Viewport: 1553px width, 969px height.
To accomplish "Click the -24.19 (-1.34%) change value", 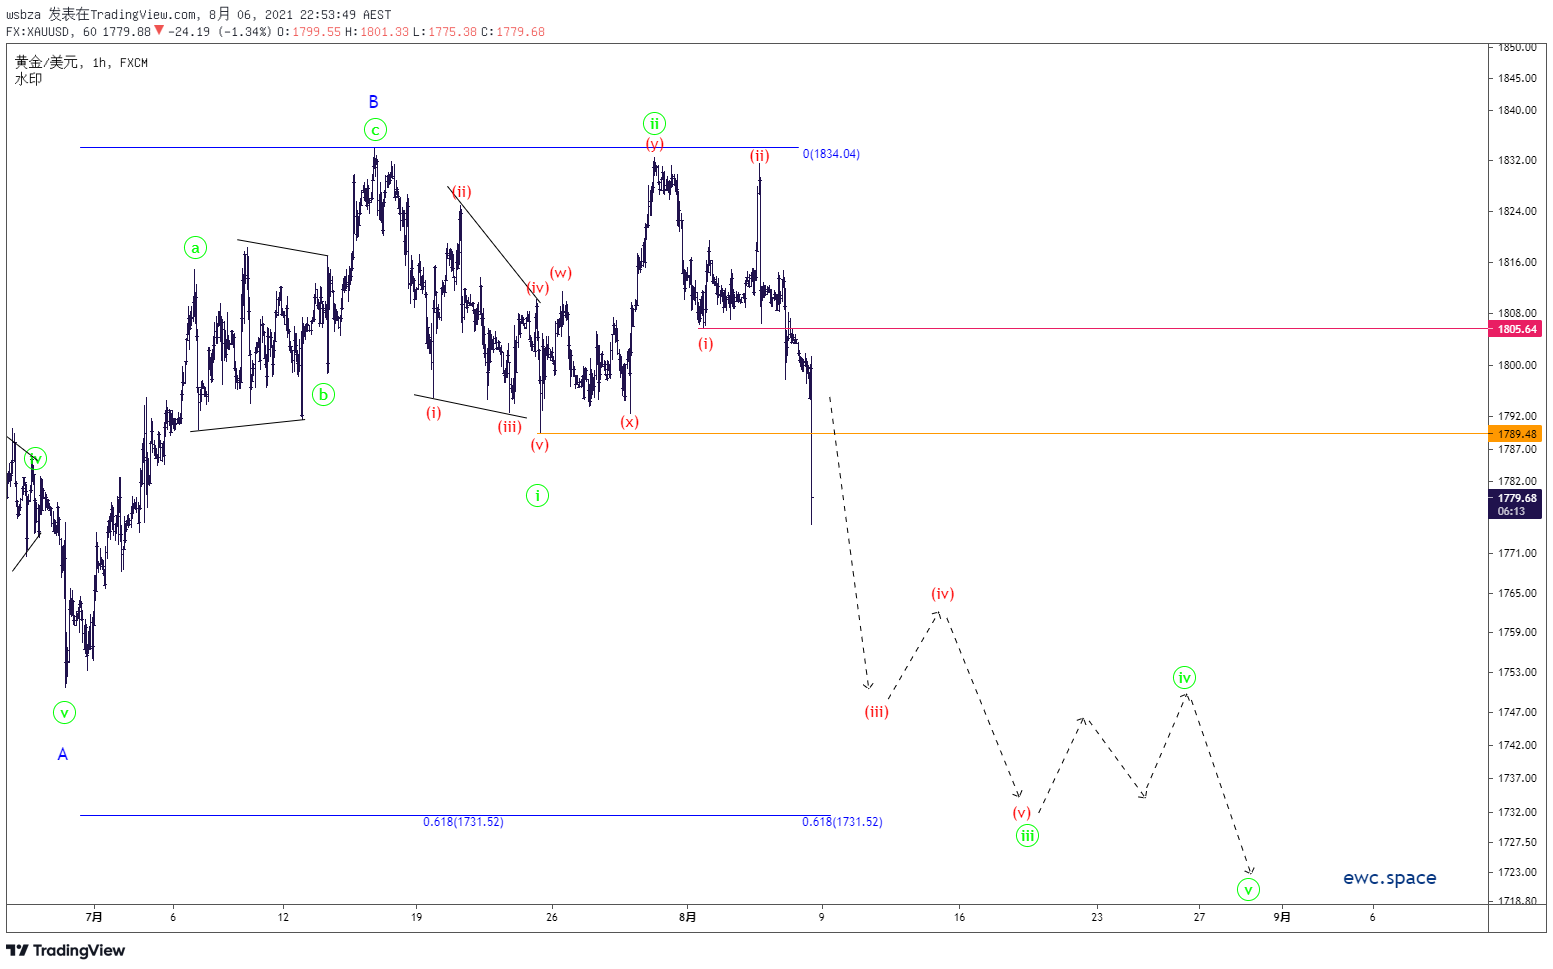I will (219, 32).
